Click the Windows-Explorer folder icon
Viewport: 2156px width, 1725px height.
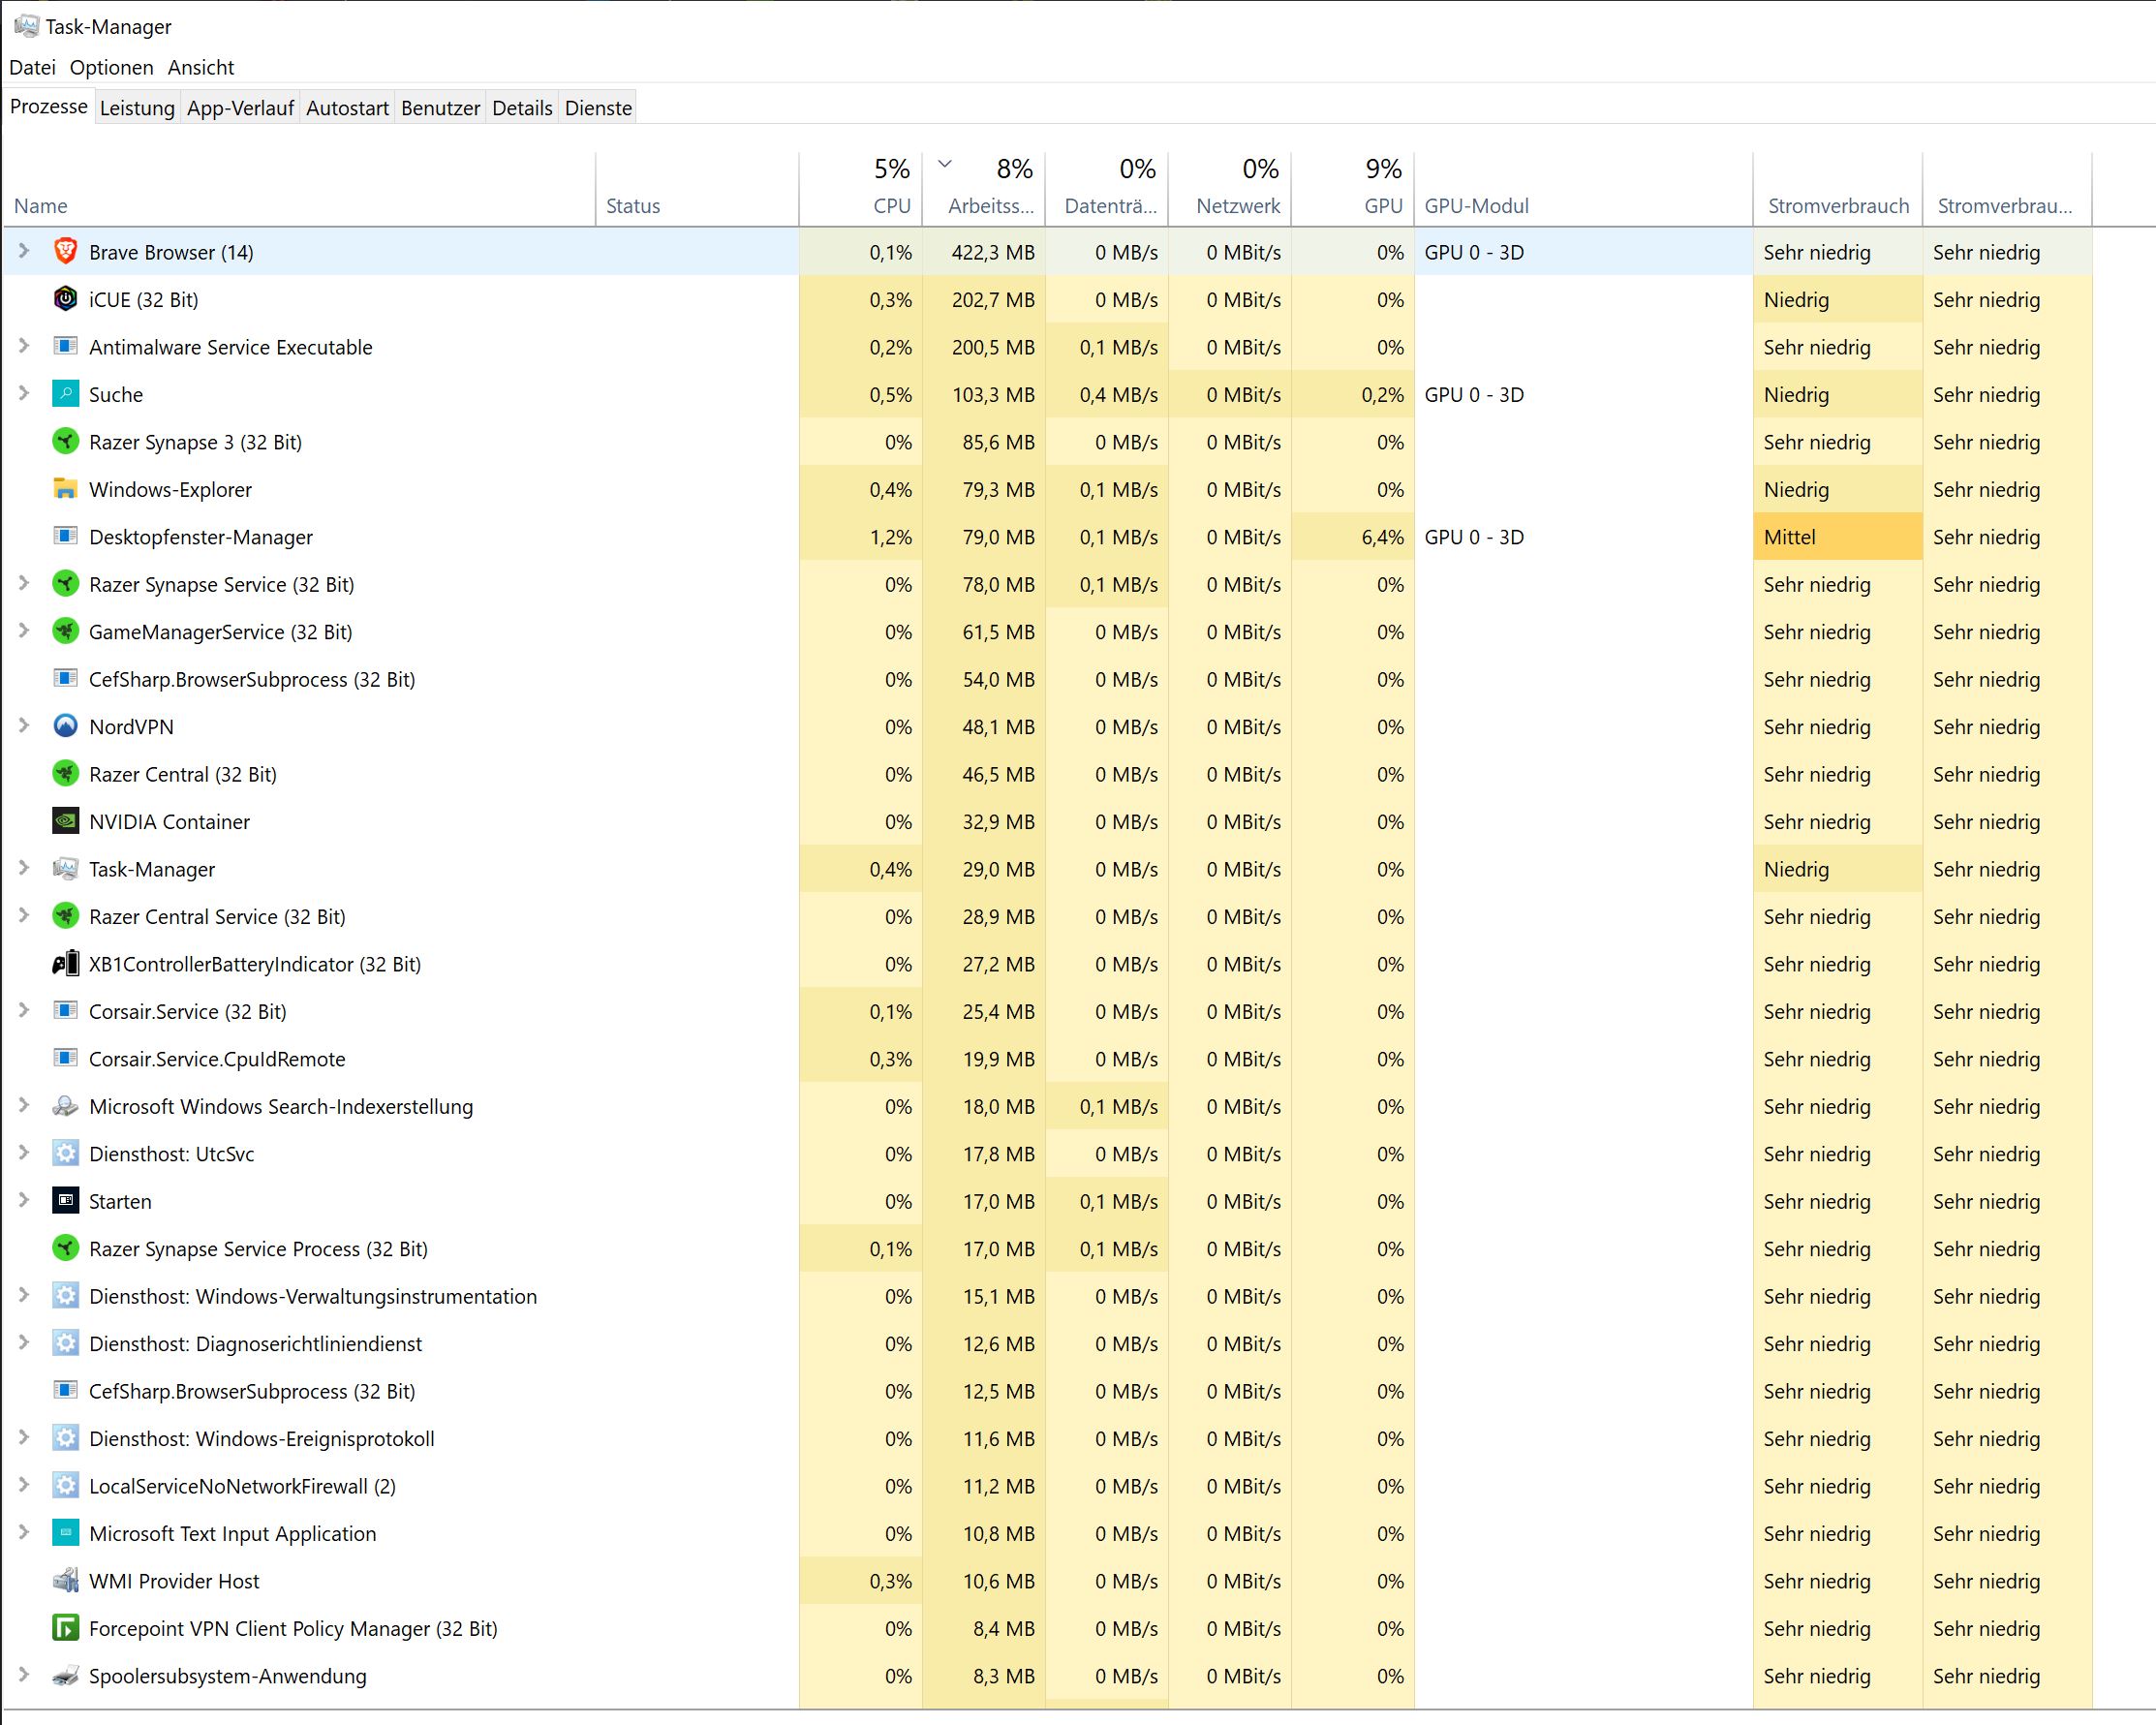tap(65, 489)
